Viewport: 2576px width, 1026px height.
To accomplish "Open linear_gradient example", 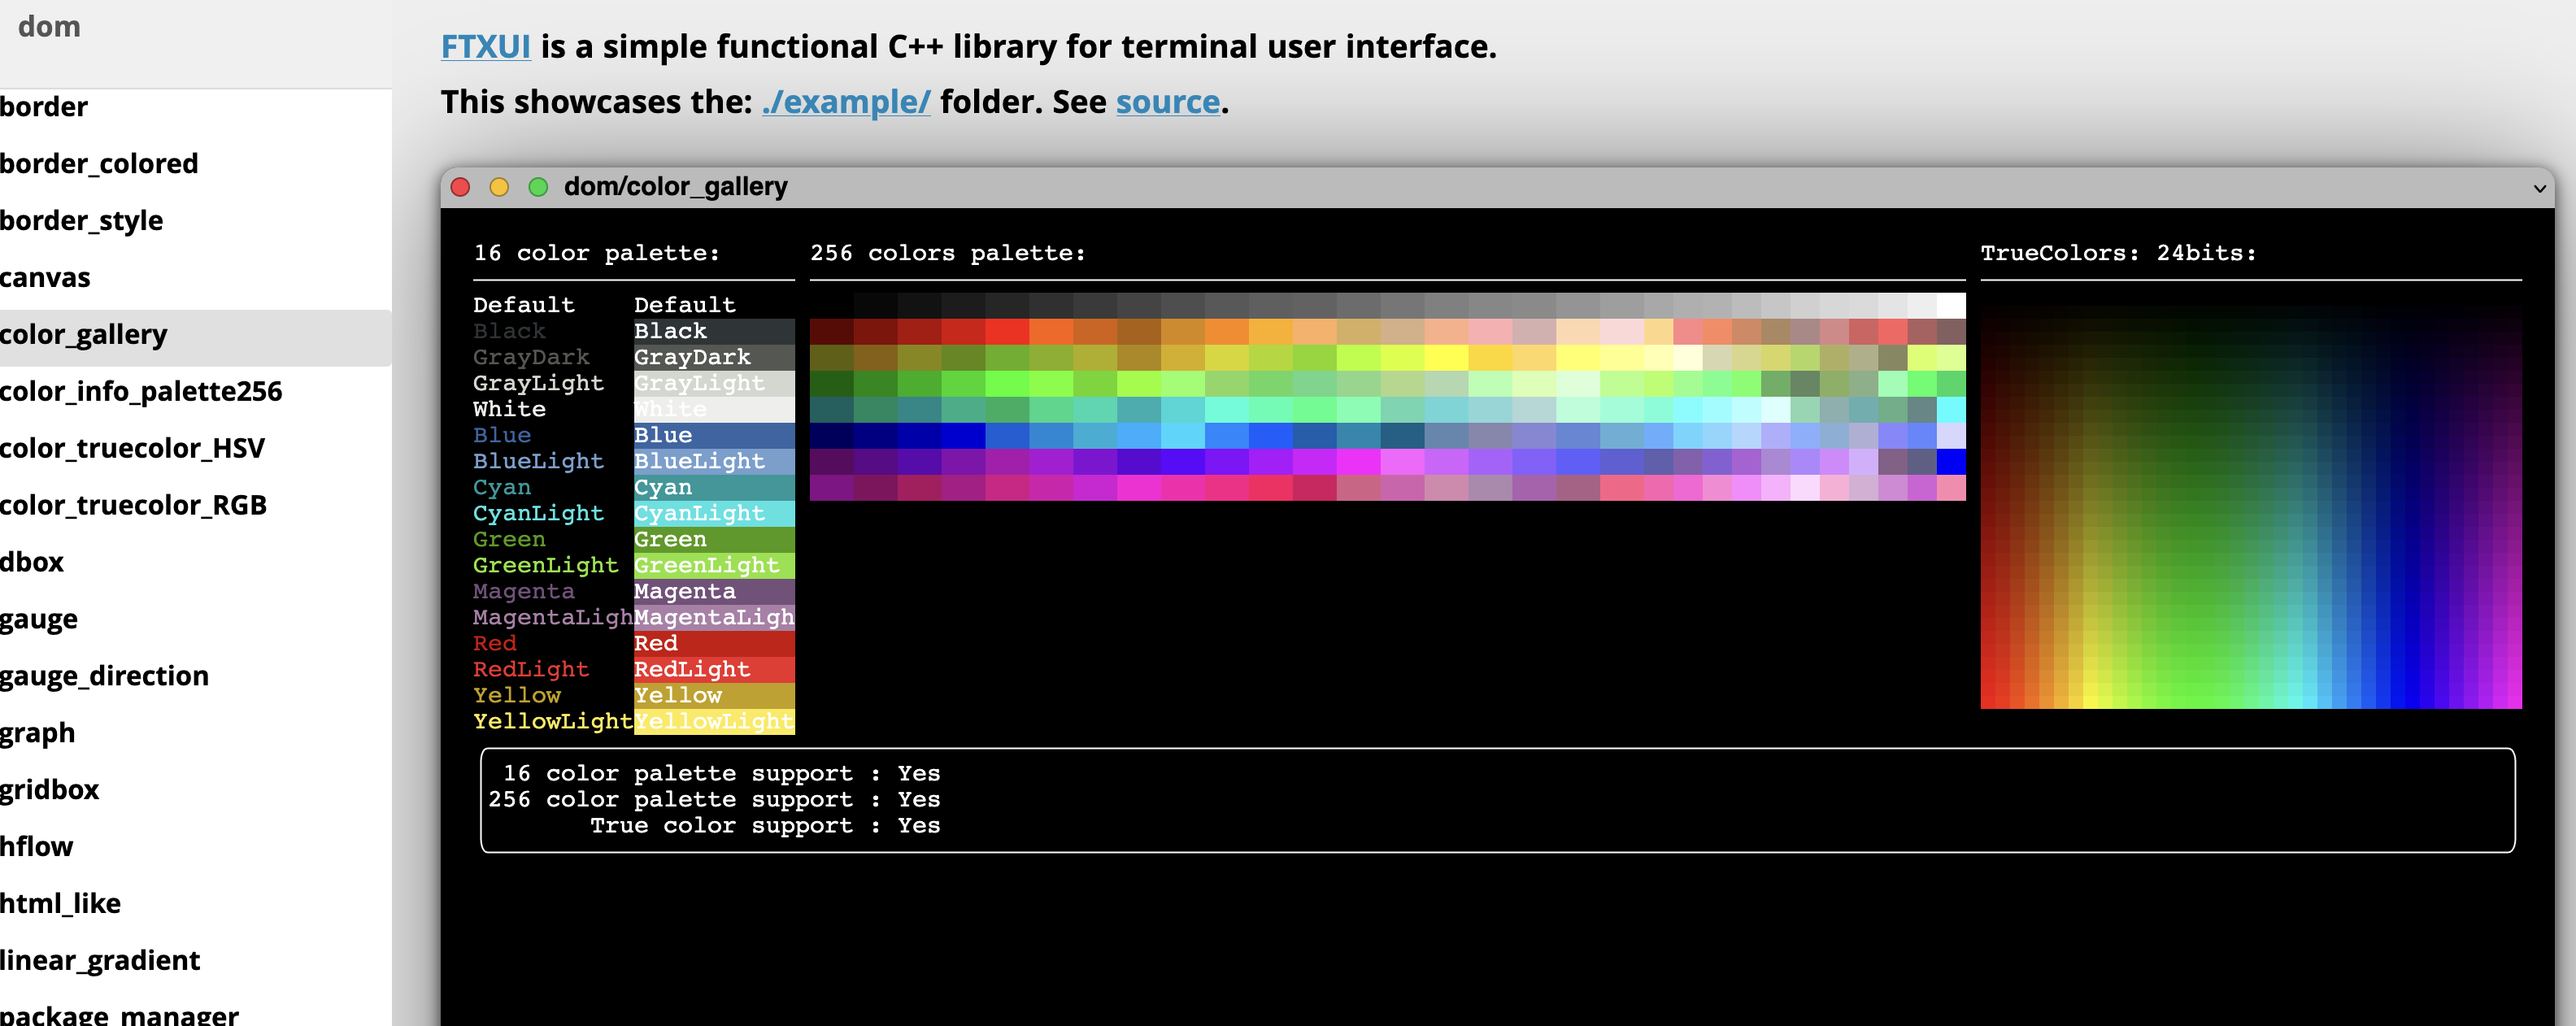I will coord(196,961).
